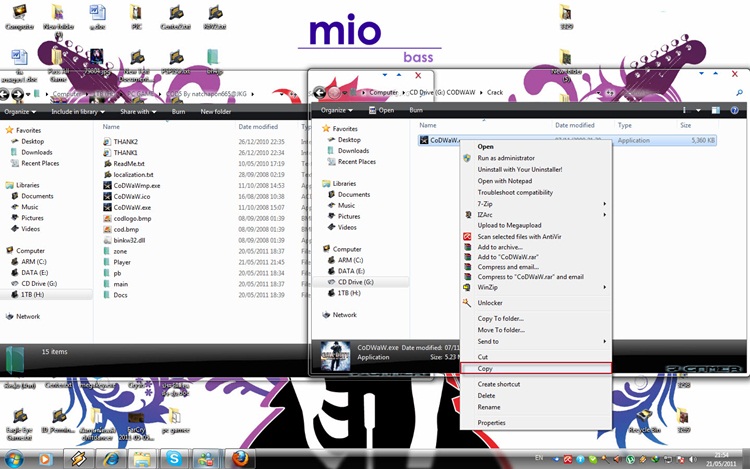The height and width of the screenshot is (469, 750).
Task: Click the CD Drive (G:) CODWAW breadcrumb
Action: coord(442,92)
